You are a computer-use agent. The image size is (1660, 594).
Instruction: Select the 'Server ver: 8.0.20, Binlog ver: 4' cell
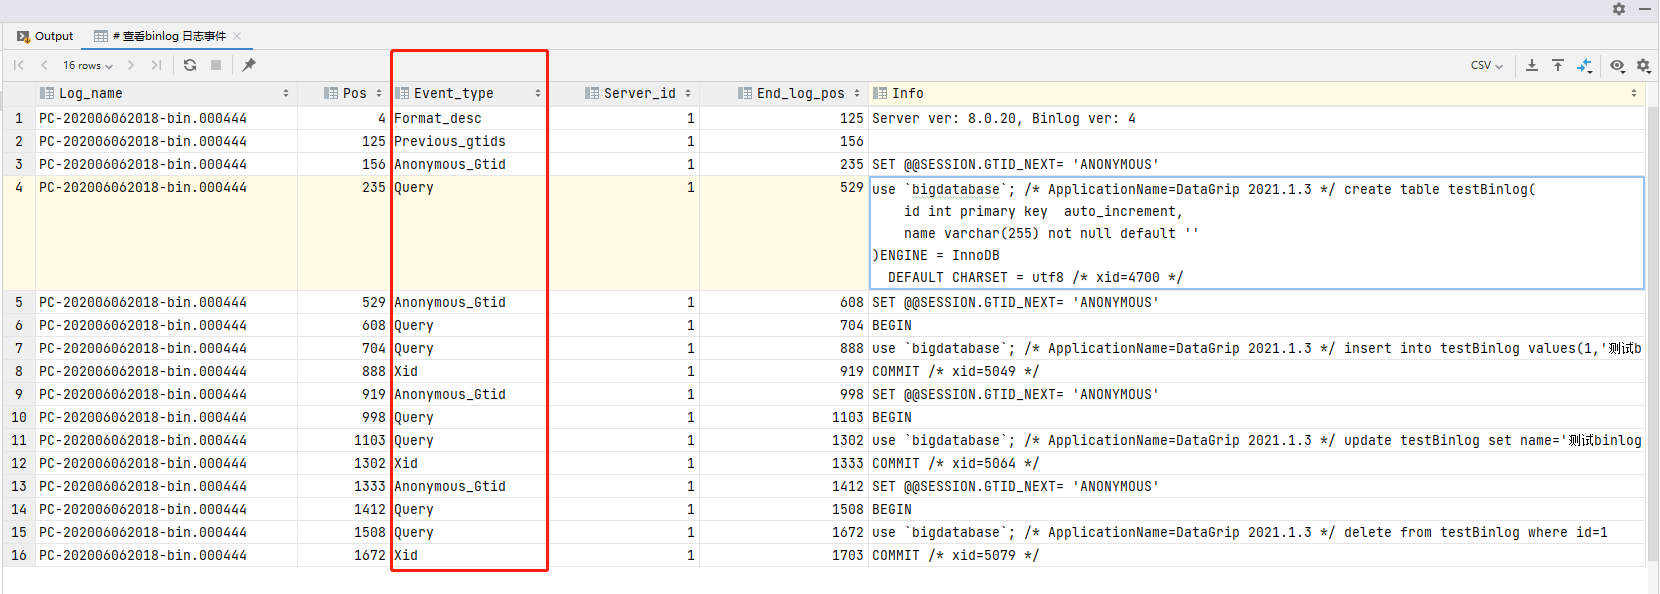[x=1256, y=118]
